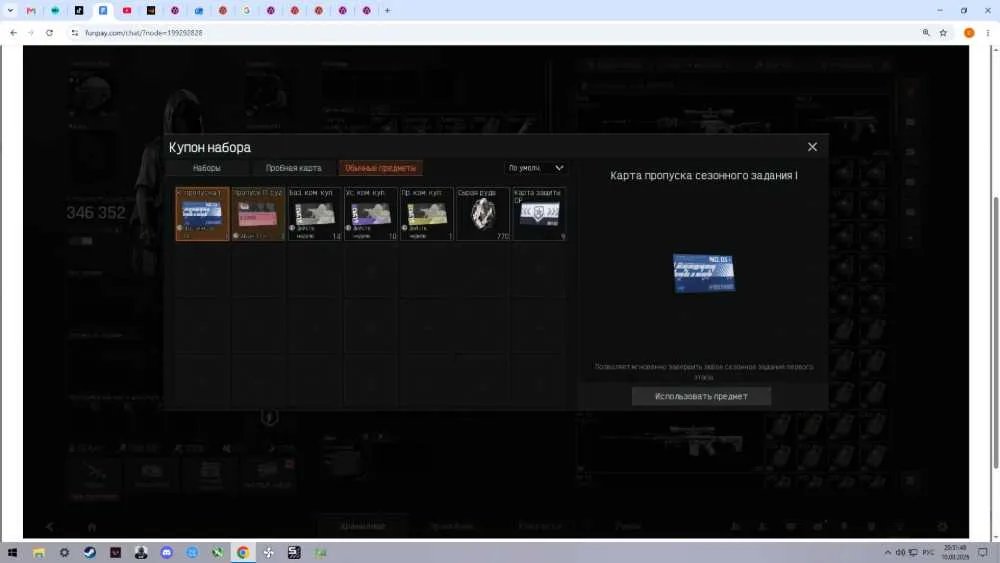Show hidden system tray icons
Viewport: 1000px width, 563px height.
888,553
